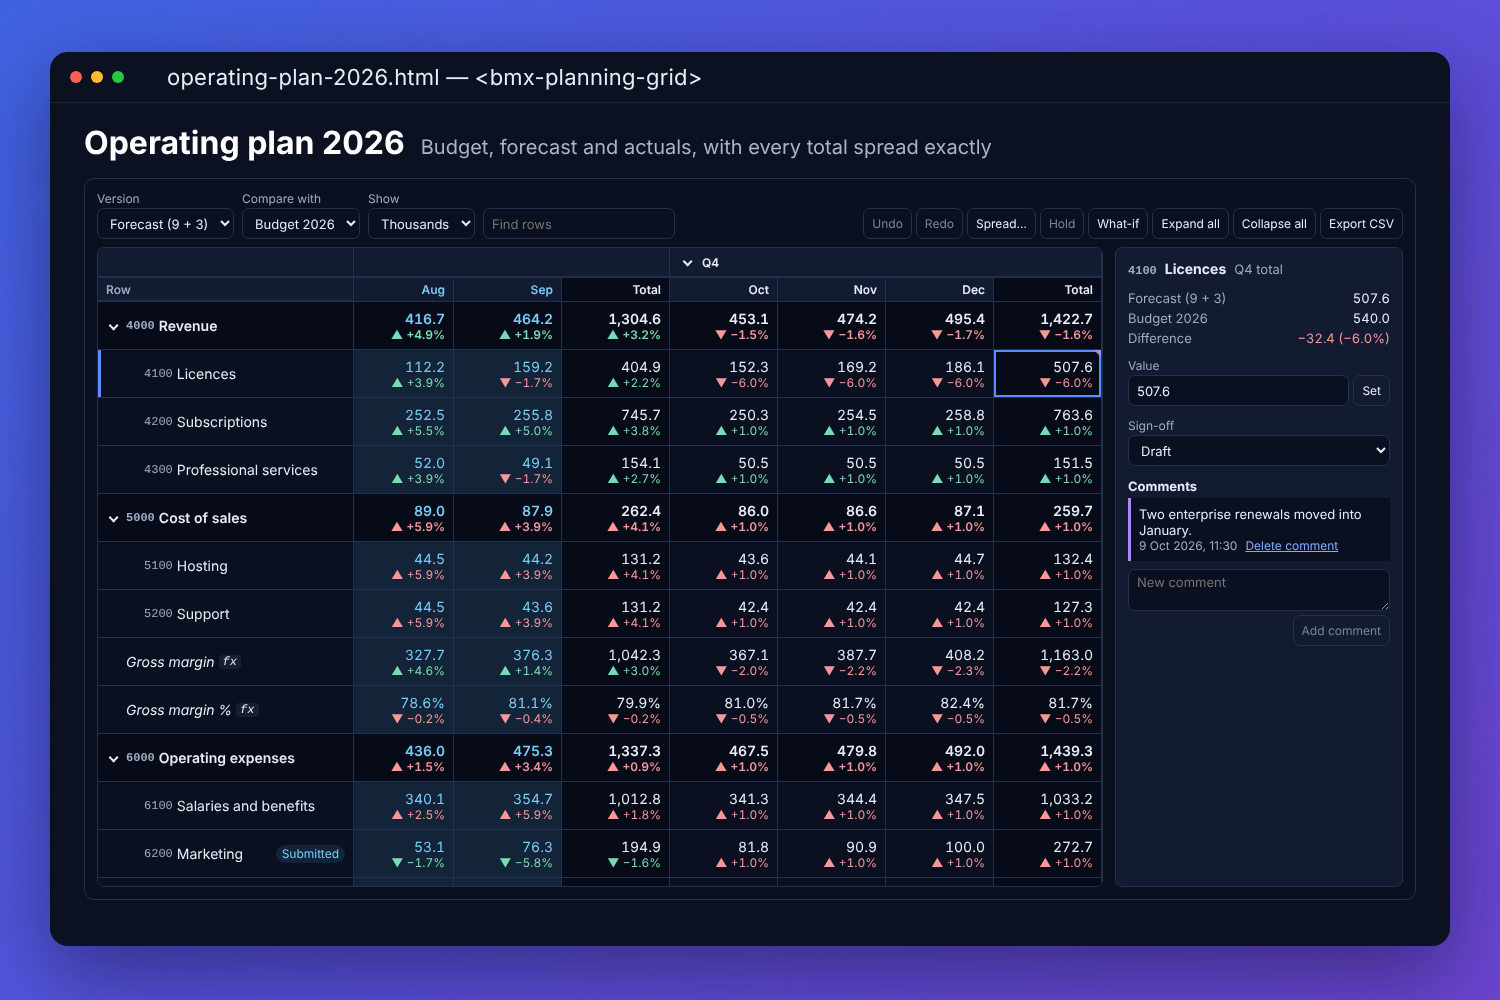Collapse the Q4 column group

(x=687, y=263)
